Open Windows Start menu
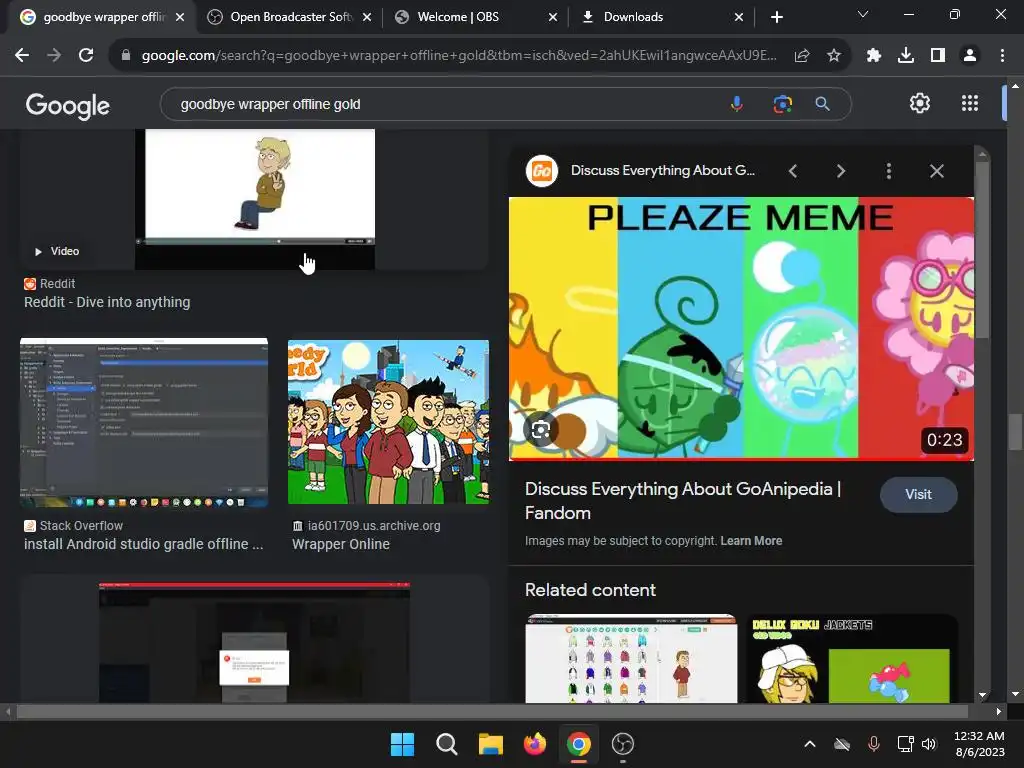Screen dimensions: 1024x768 [x=402, y=744]
